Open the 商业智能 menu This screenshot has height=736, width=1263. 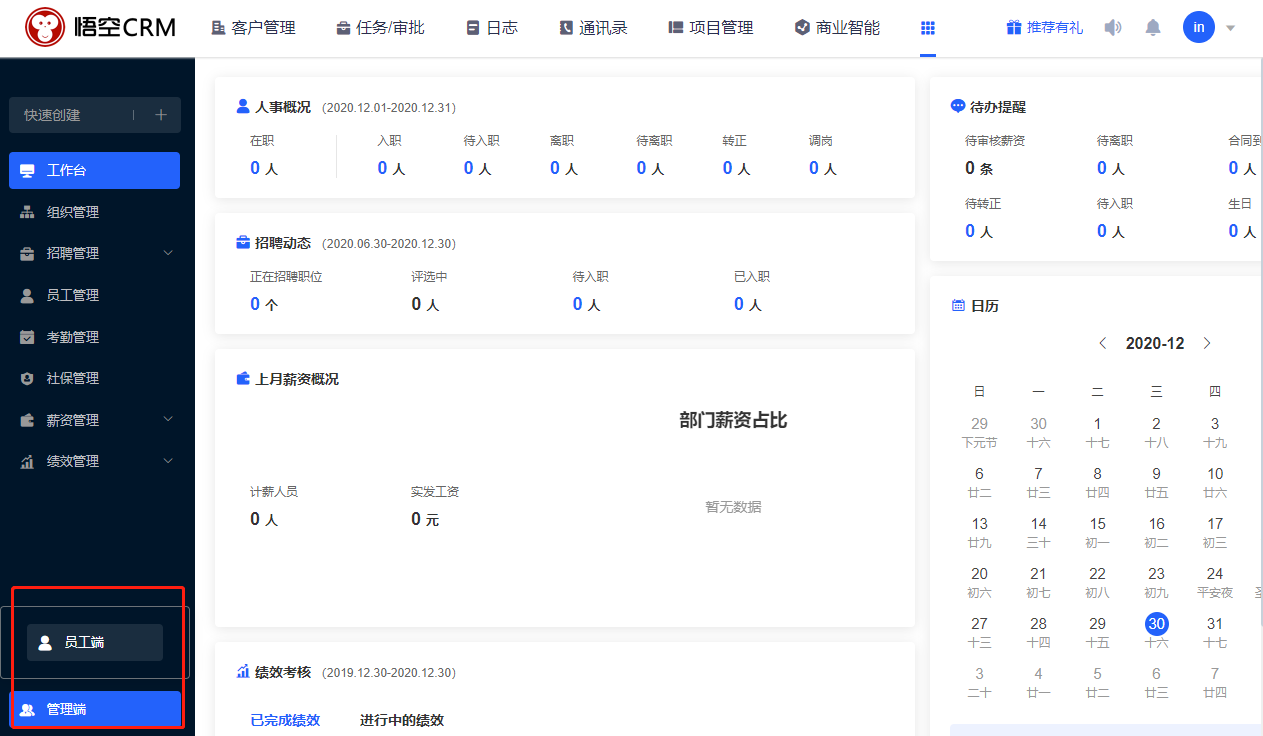(x=837, y=28)
